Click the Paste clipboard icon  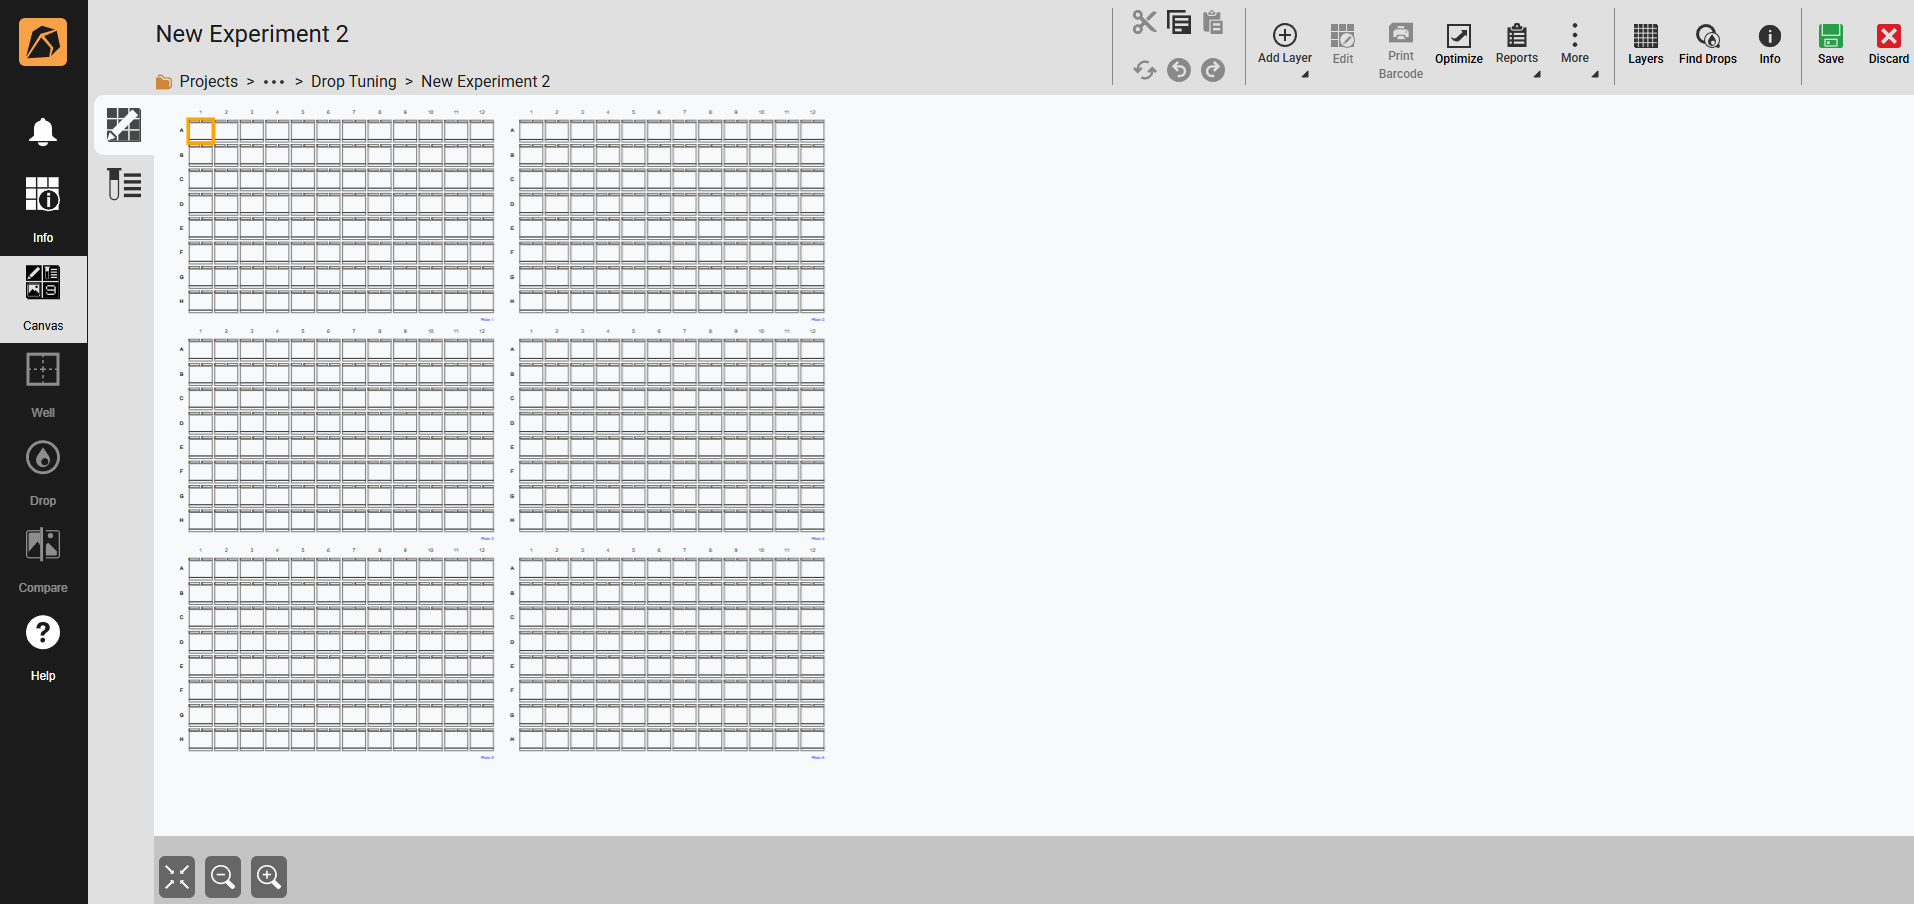tap(1213, 22)
